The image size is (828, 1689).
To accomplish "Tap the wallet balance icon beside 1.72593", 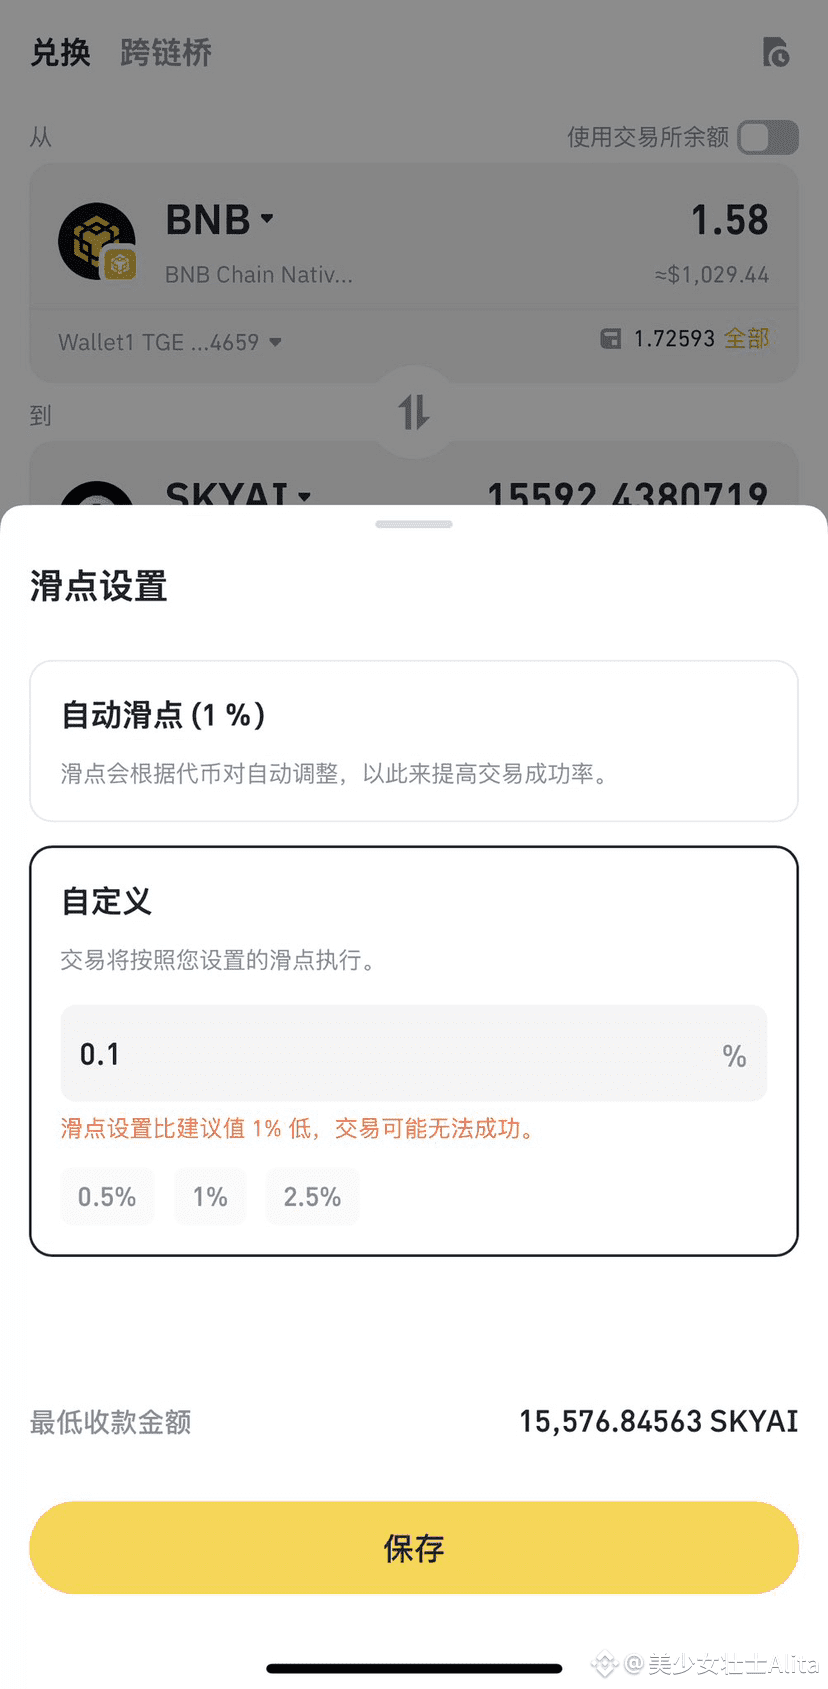I will [610, 339].
